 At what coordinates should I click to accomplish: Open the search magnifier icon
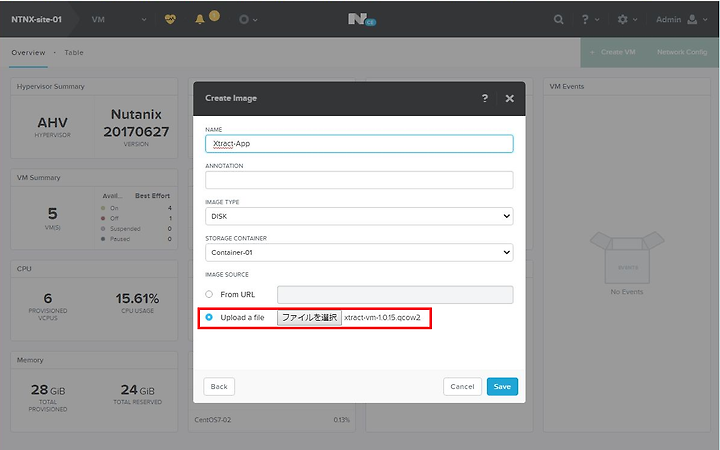click(558, 19)
